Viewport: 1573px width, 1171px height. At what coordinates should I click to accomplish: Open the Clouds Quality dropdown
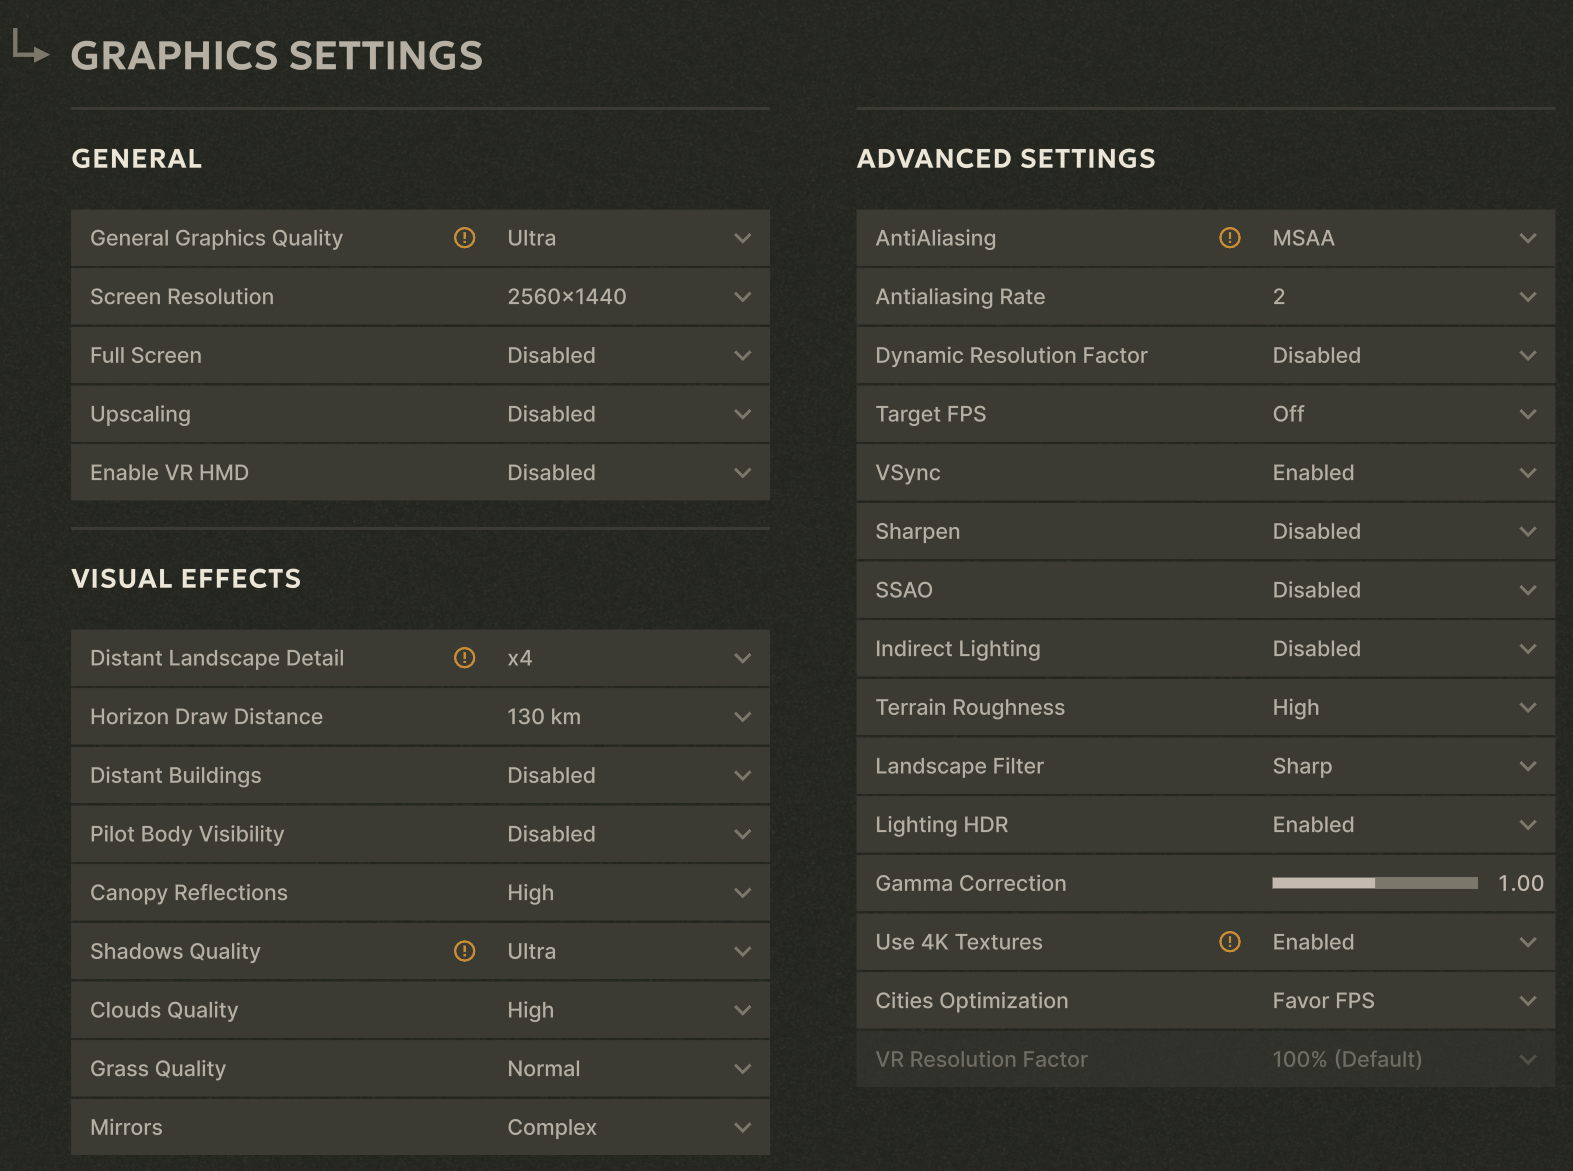[x=630, y=1010]
